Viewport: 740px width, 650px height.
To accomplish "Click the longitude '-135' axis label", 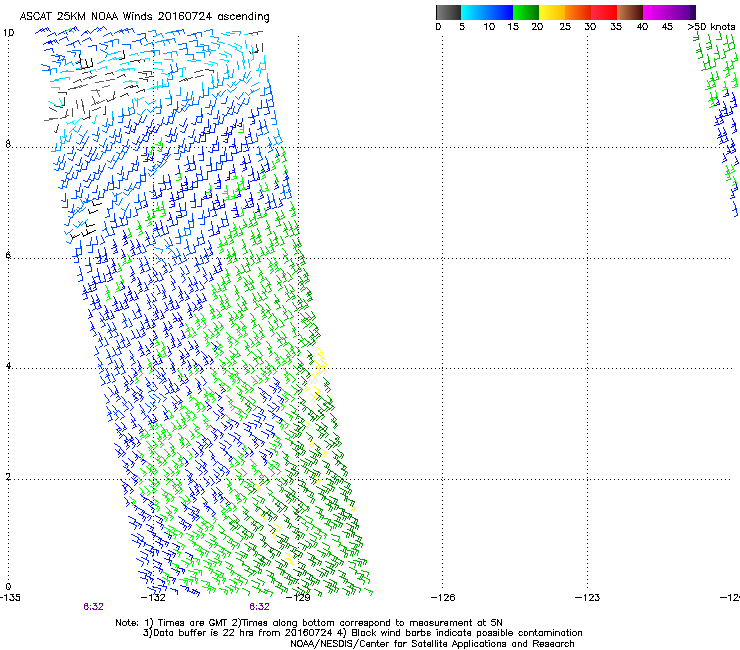I will [10, 598].
